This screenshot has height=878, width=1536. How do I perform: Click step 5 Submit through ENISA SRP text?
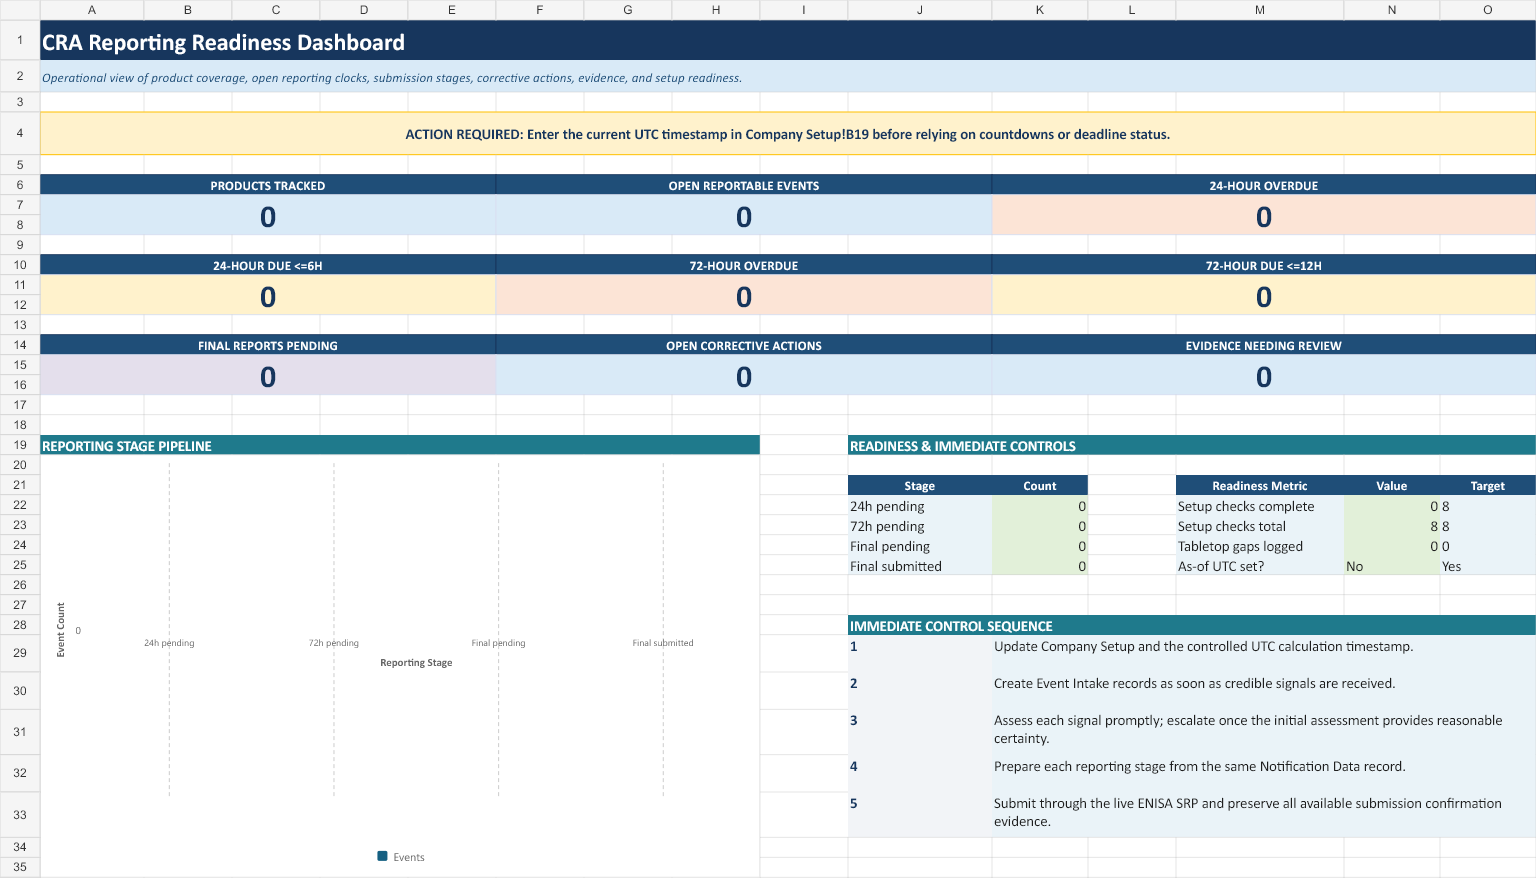click(1248, 812)
